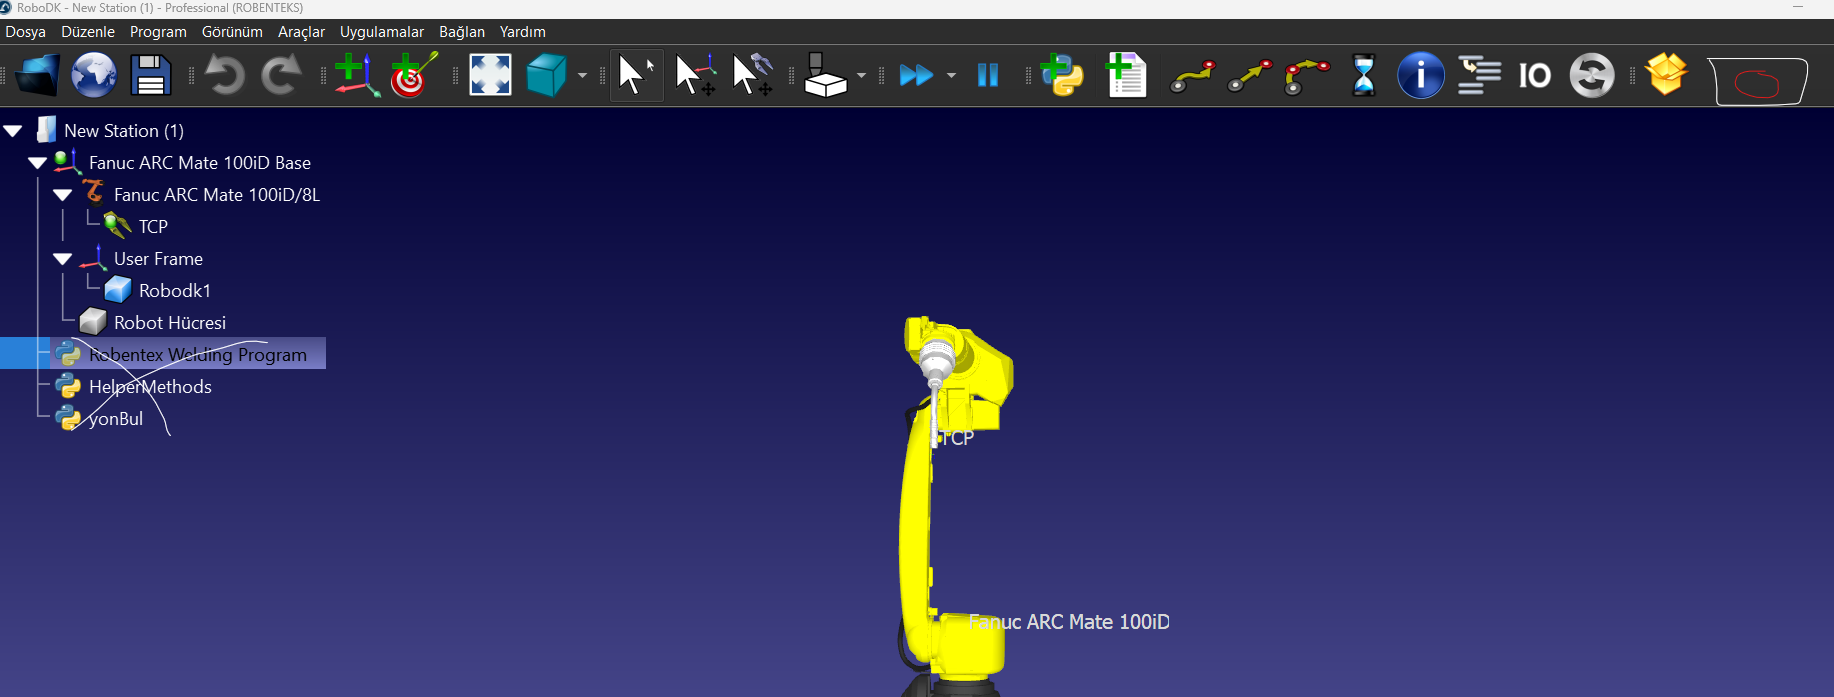Image resolution: width=1834 pixels, height=697 pixels.
Task: Activate the move reference frames cursor tool
Action: click(695, 75)
